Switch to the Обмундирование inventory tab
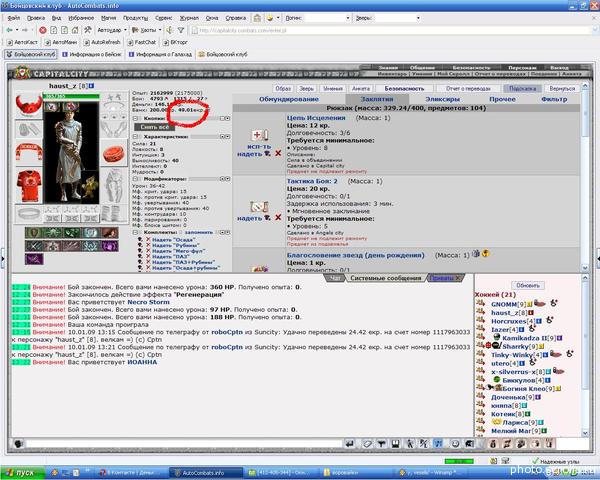This screenshot has height=480, width=600. [x=289, y=99]
